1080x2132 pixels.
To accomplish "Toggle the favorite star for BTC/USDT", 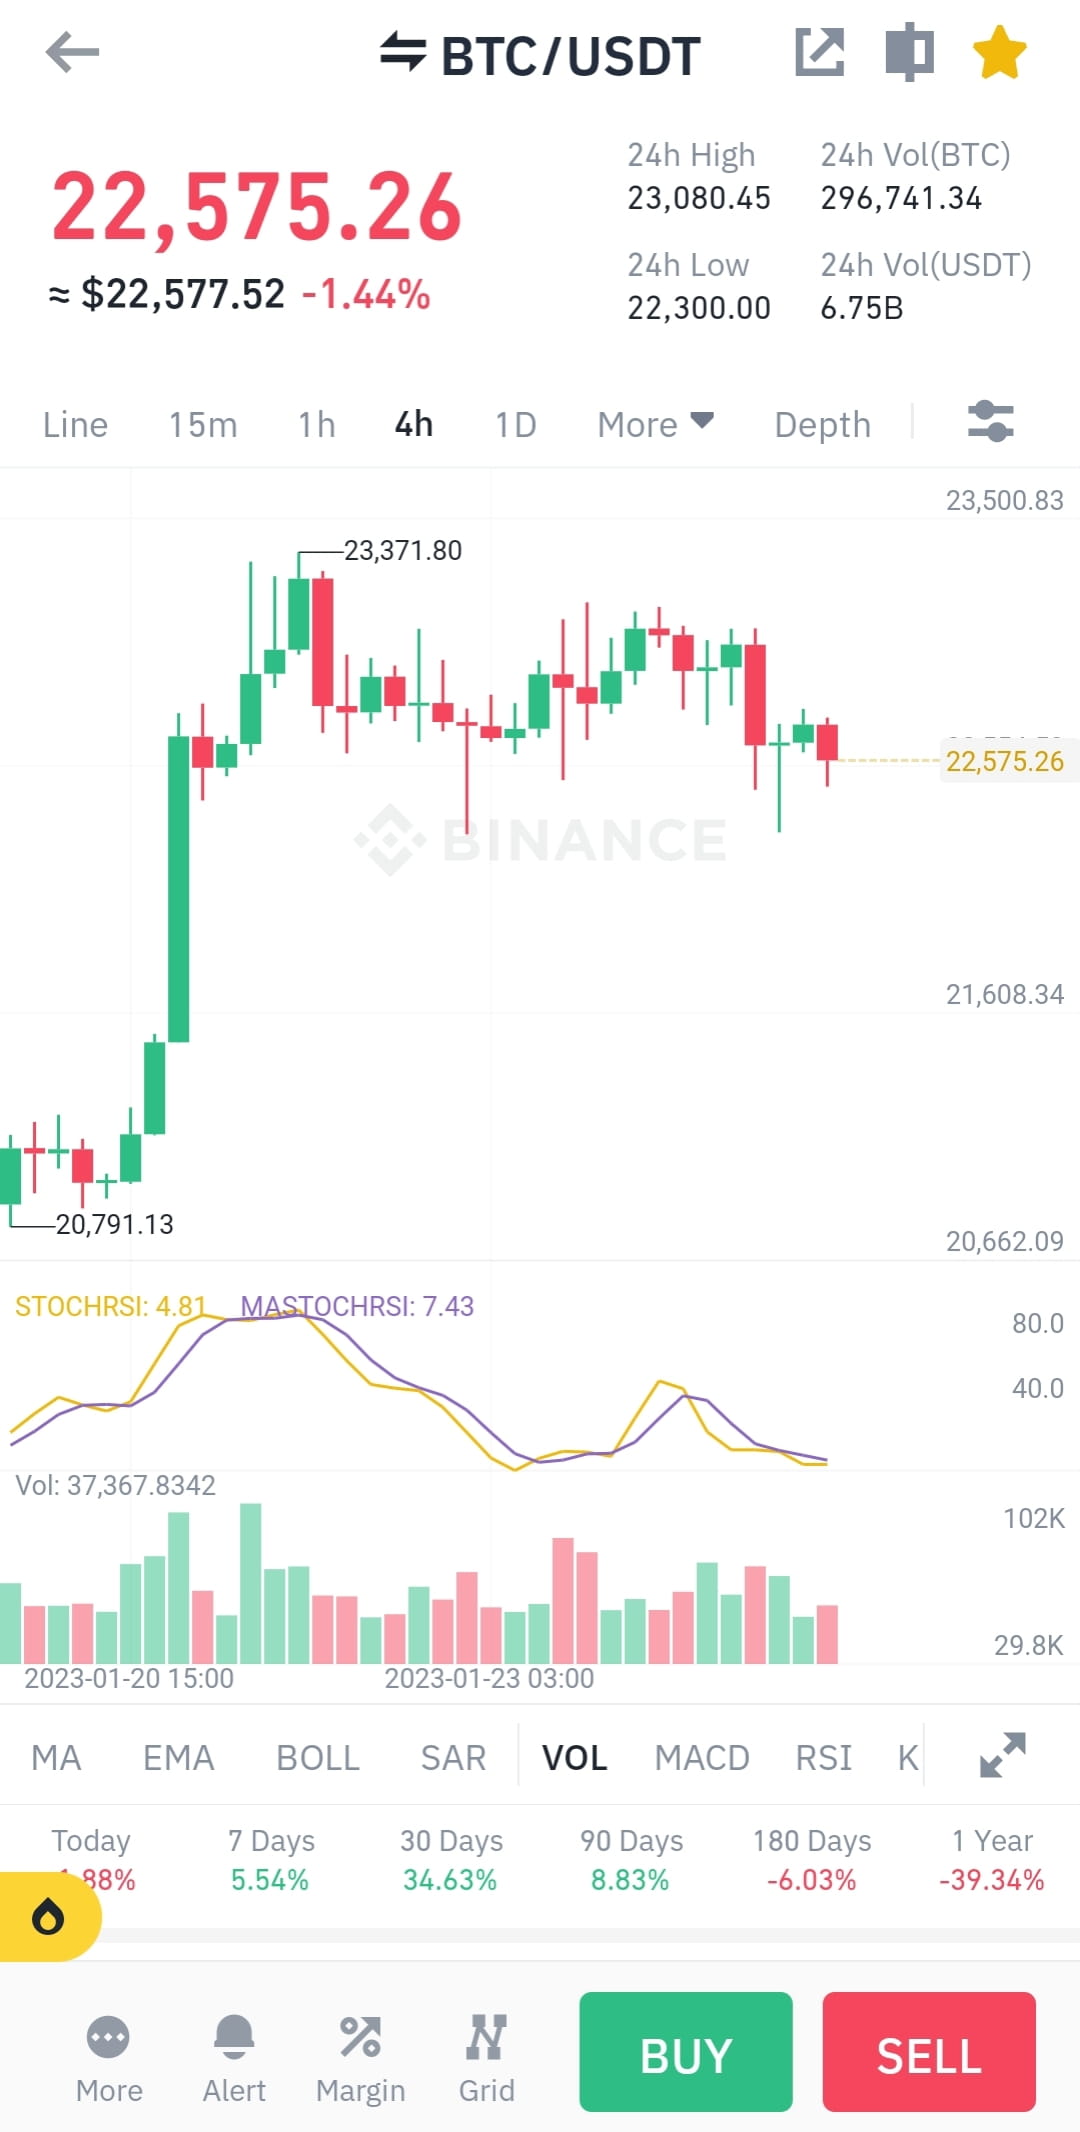I will pyautogui.click(x=998, y=54).
